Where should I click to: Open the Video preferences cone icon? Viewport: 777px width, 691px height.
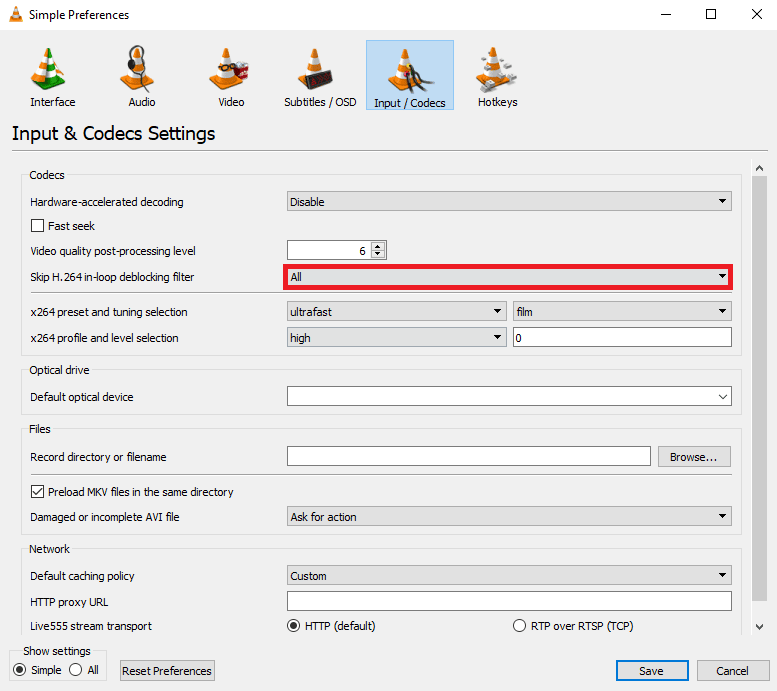(227, 68)
